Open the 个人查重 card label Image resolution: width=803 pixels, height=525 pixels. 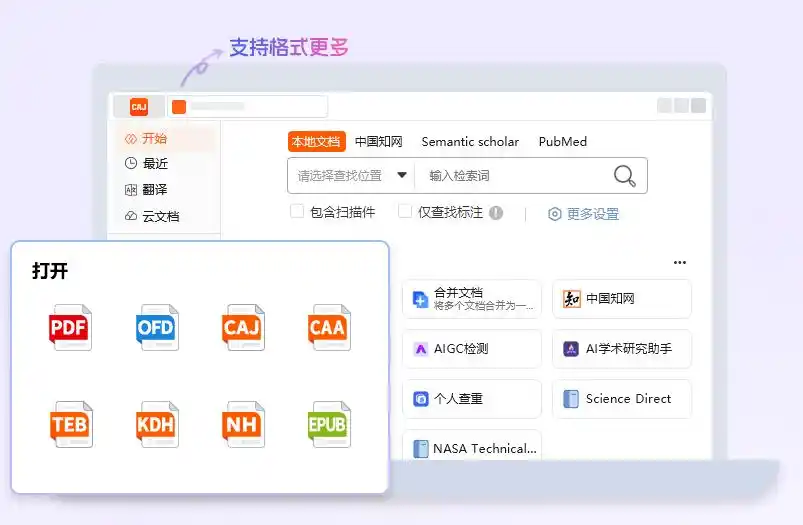458,398
